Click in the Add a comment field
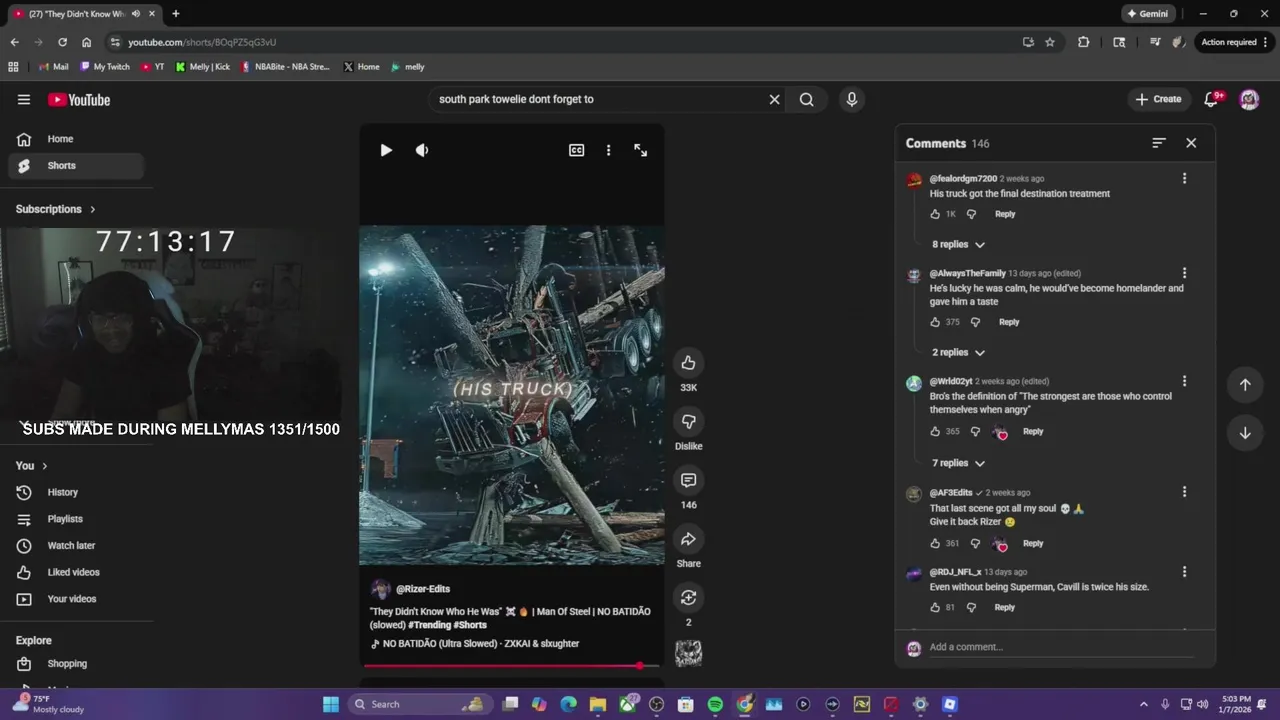The height and width of the screenshot is (720, 1280). pos(1060,647)
